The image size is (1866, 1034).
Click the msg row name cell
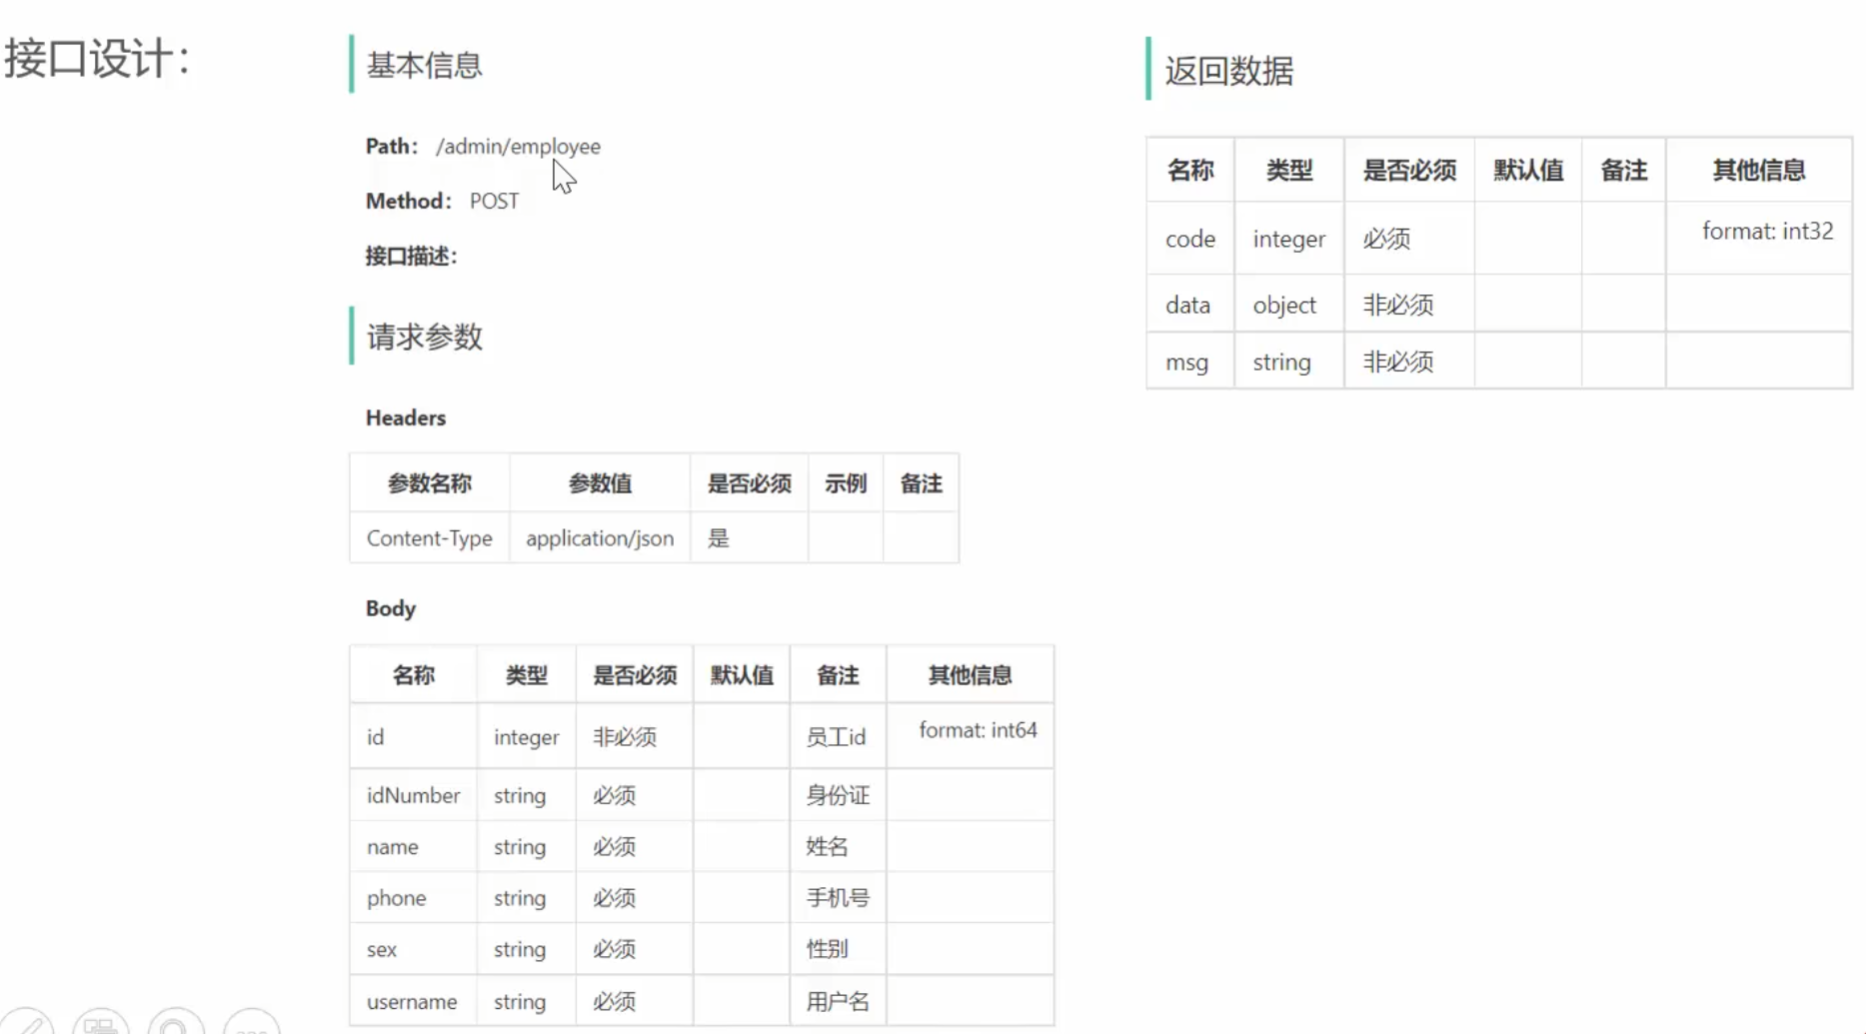(1187, 362)
